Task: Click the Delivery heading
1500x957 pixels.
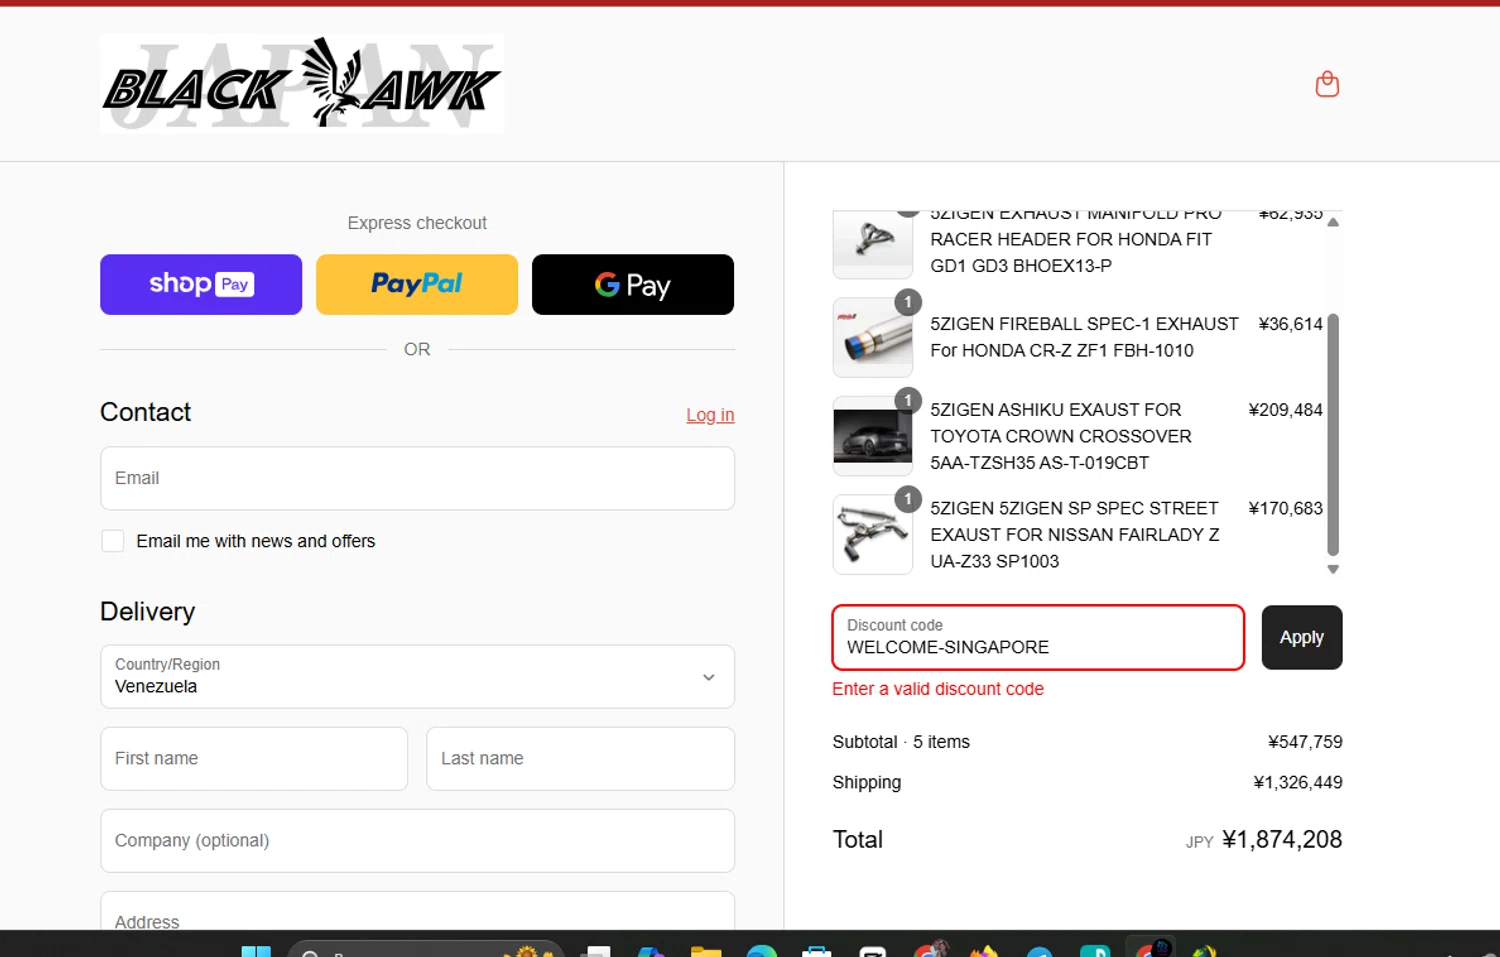Action: 147,611
